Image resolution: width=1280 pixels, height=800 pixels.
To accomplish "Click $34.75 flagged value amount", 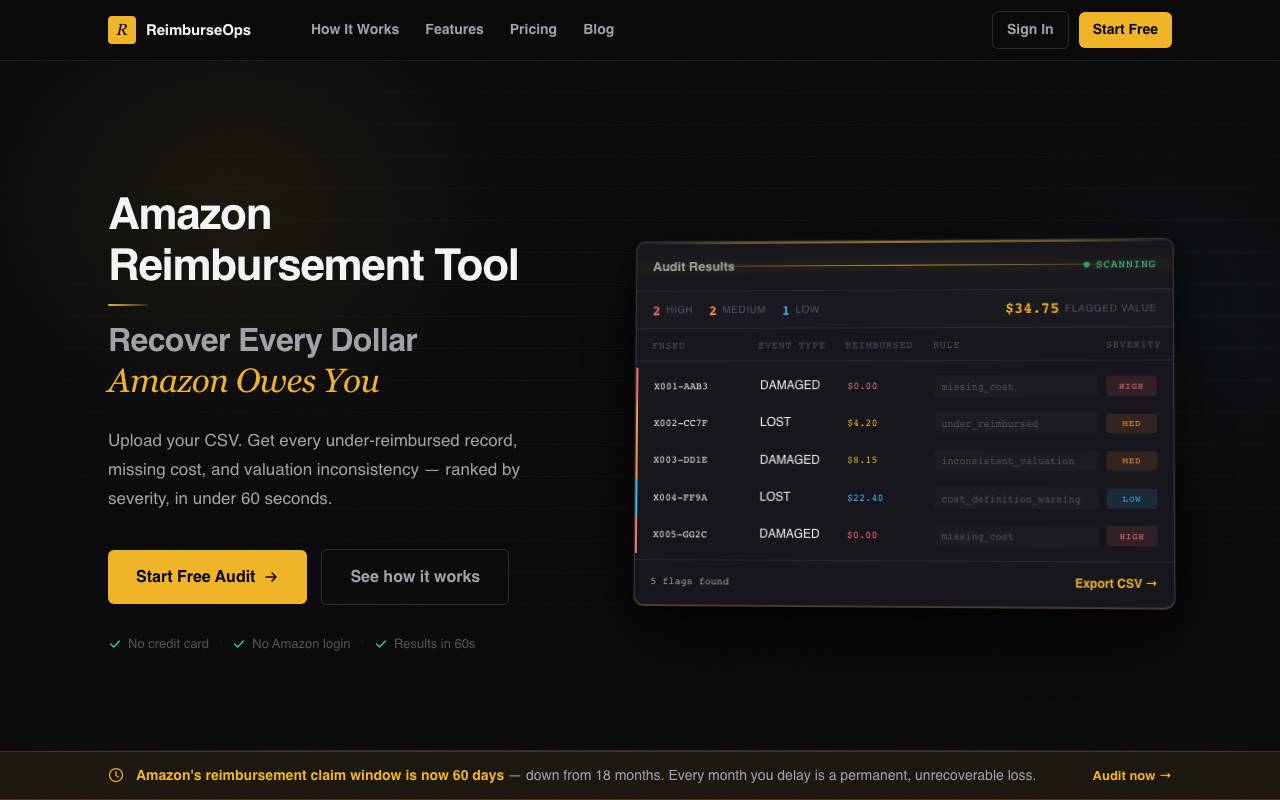I will click(1032, 308).
